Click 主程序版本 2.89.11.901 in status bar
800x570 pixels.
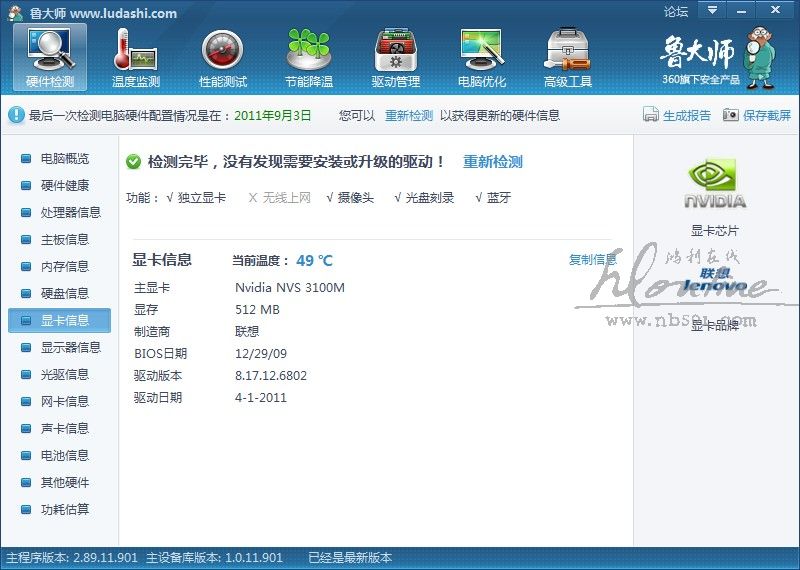click(x=72, y=558)
